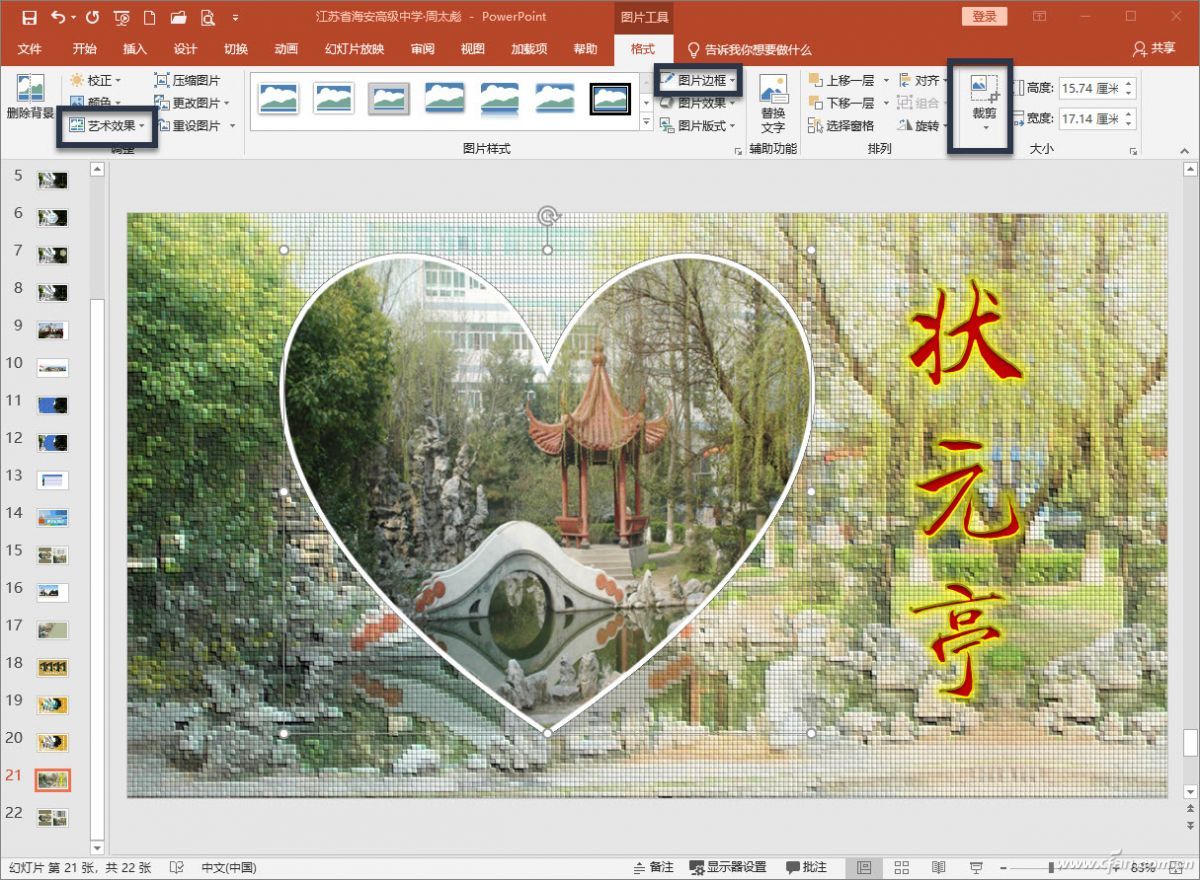1200x880 pixels.
Task: Switch to slide sorter view icon
Action: click(x=900, y=866)
